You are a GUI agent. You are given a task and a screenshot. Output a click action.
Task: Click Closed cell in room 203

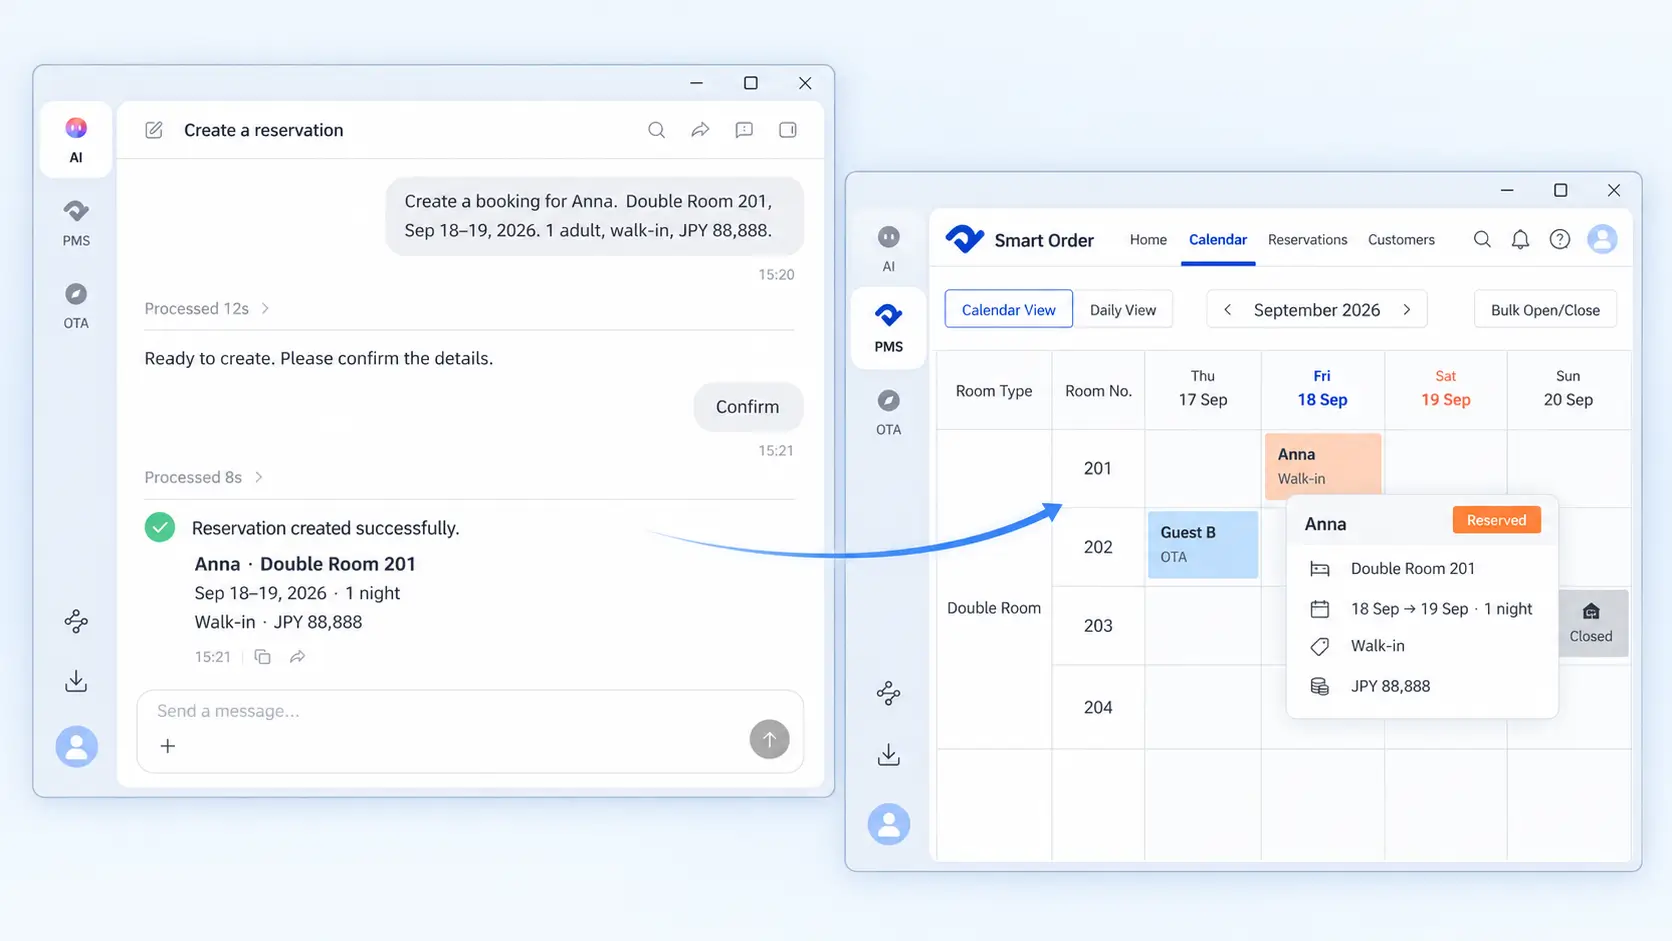(1591, 623)
